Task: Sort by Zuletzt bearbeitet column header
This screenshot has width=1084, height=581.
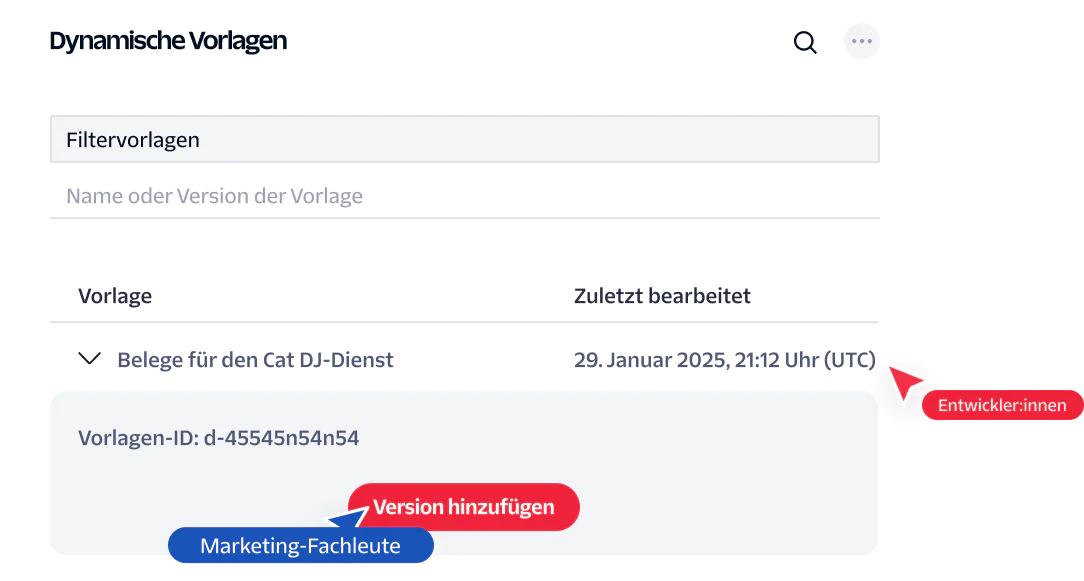Action: pos(662,295)
